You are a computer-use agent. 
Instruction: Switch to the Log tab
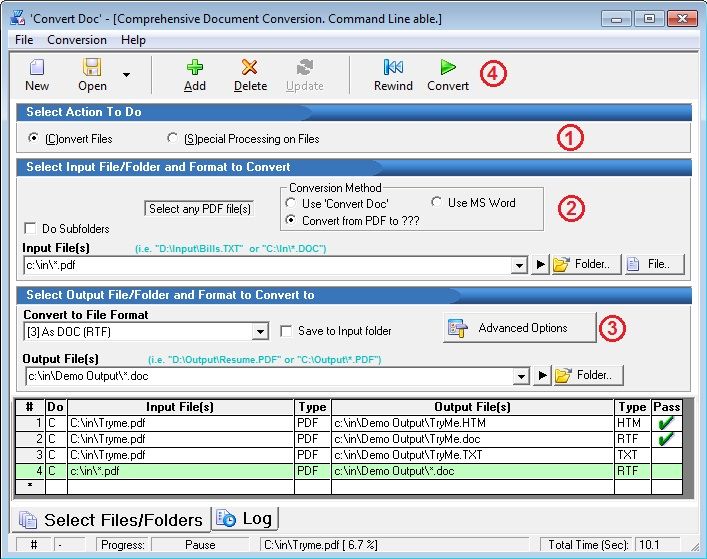point(245,518)
